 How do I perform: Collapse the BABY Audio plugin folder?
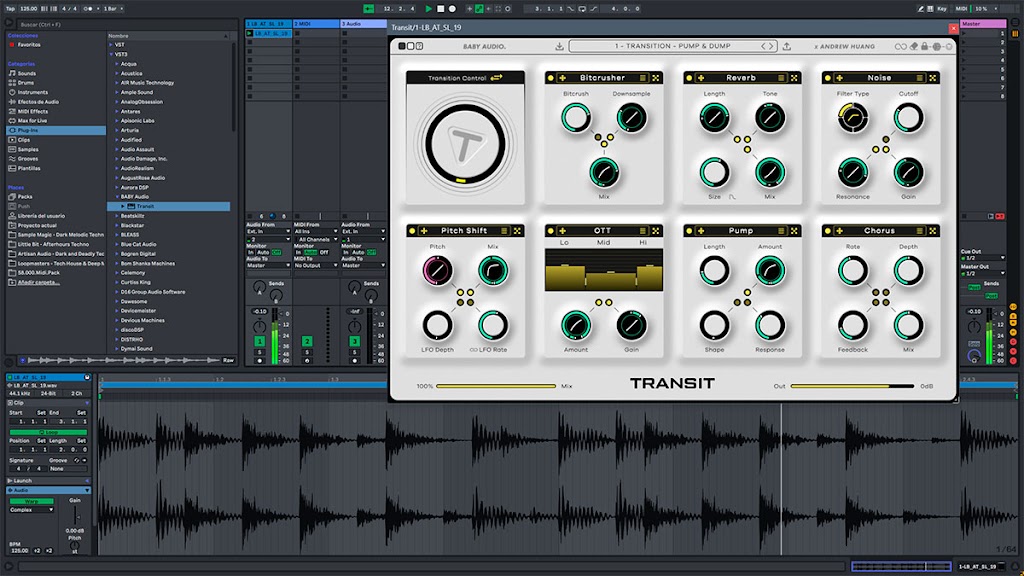click(x=117, y=197)
